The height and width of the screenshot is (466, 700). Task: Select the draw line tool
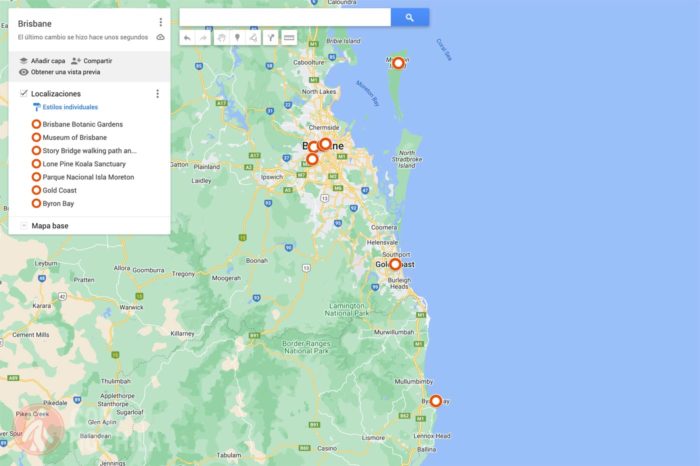254,38
